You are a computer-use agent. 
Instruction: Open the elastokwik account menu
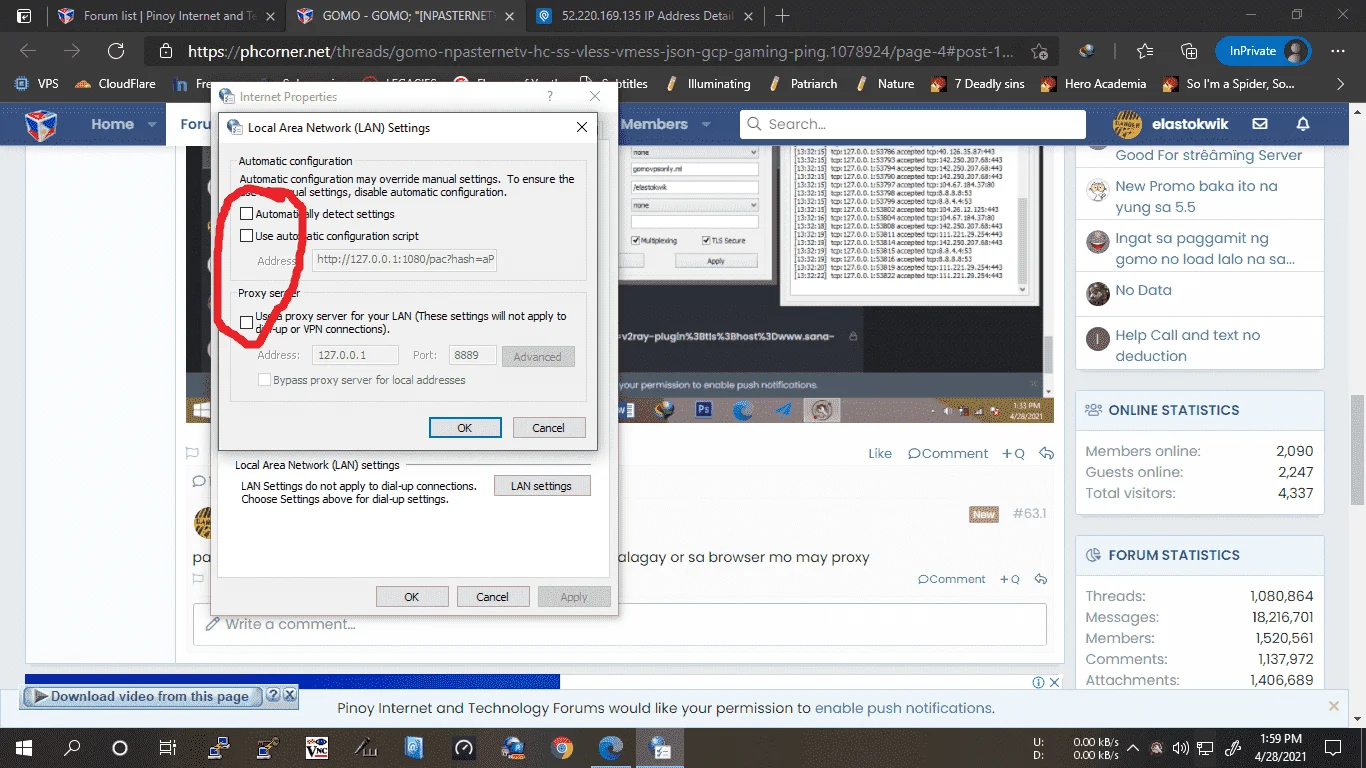click(x=1171, y=124)
